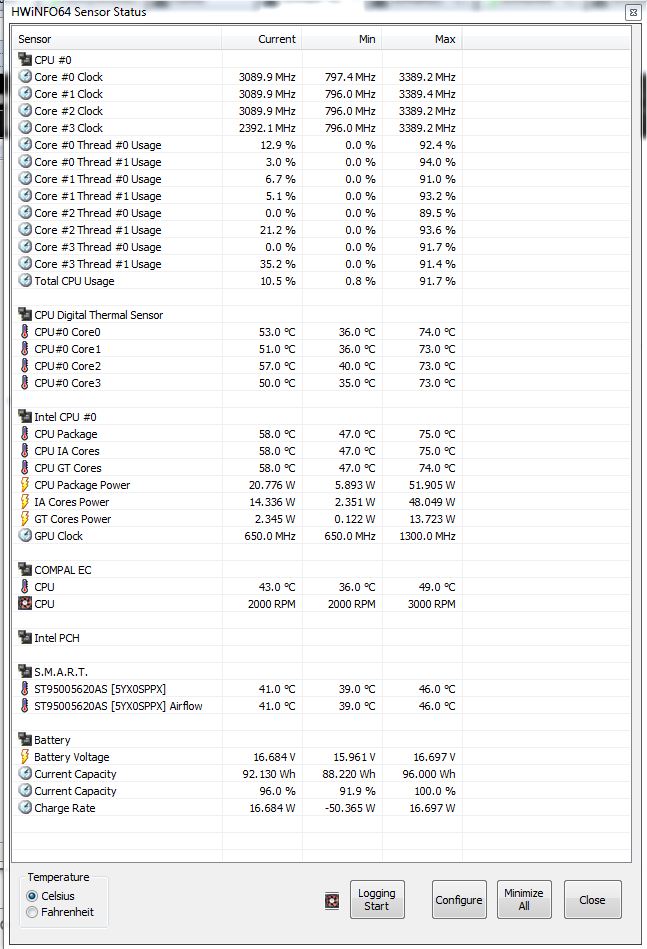Select the Charge Rate sensor row
The image size is (647, 949).
[321, 808]
